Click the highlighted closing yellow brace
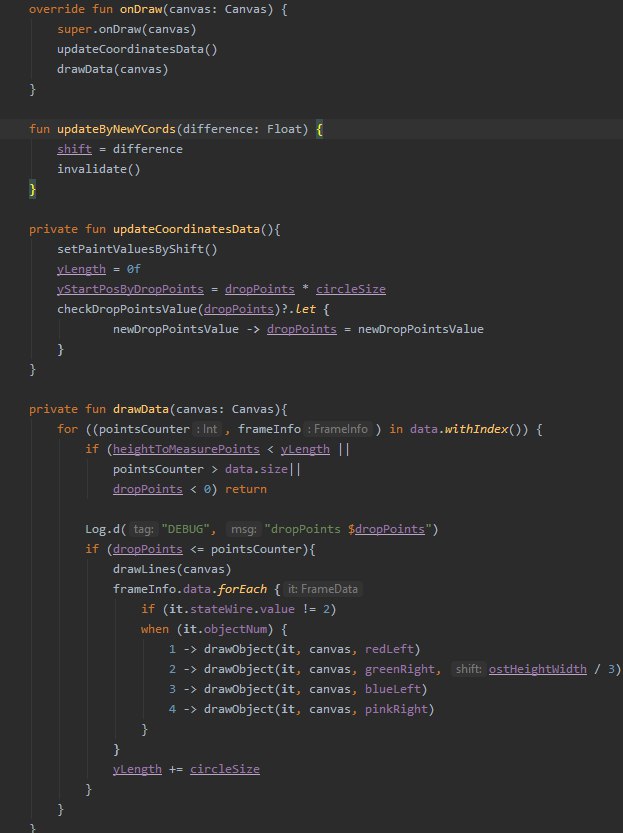The width and height of the screenshot is (623, 833). tap(32, 189)
